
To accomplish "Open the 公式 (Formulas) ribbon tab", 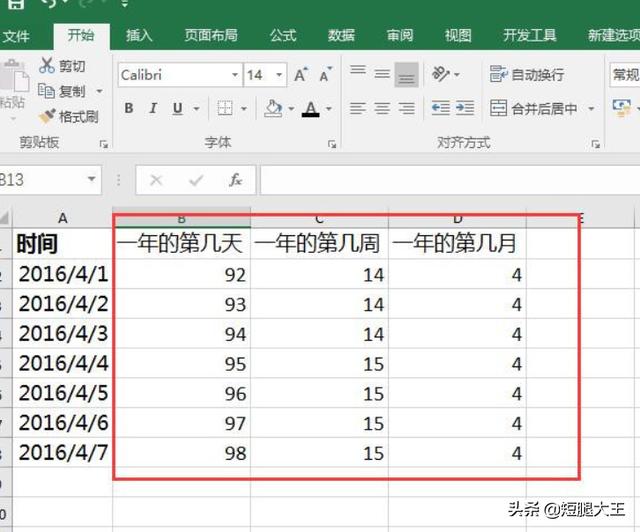I will click(283, 36).
